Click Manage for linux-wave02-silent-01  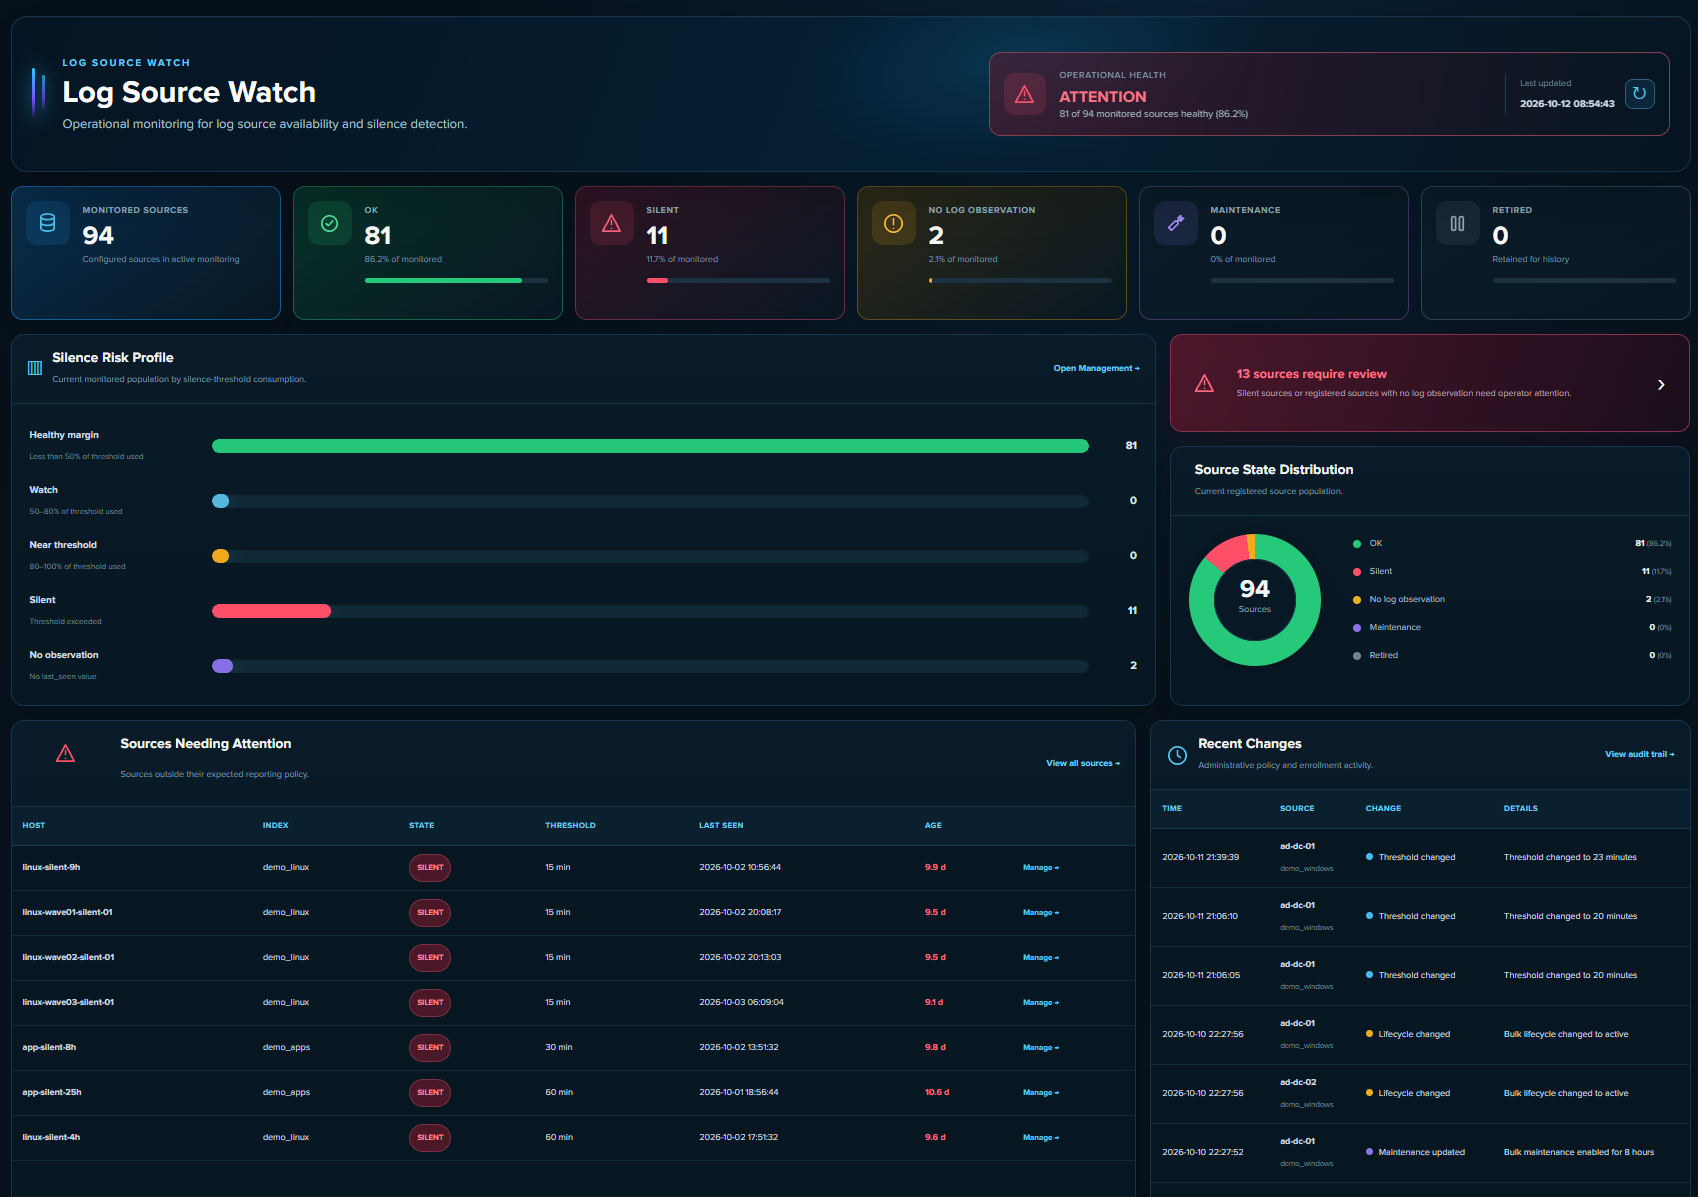pos(1040,958)
